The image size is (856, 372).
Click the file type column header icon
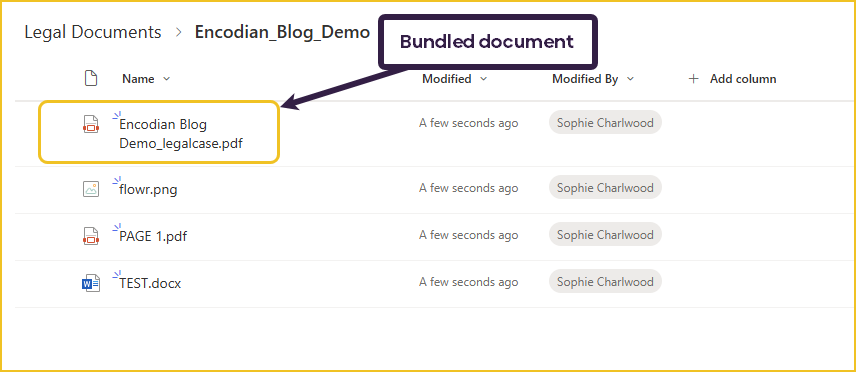91,79
